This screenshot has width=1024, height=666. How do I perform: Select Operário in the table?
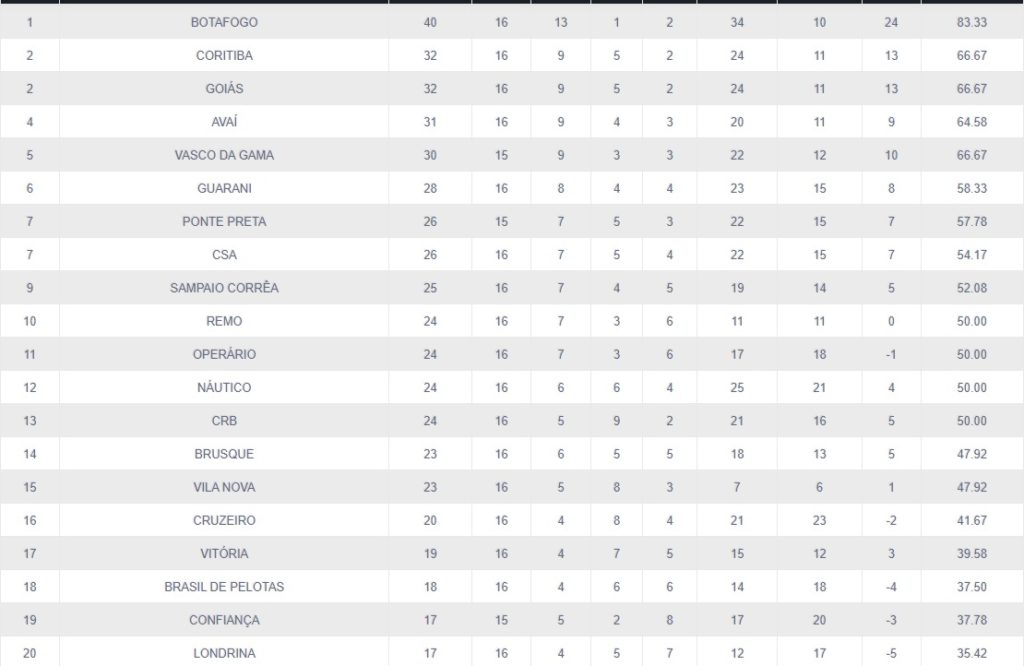224,354
